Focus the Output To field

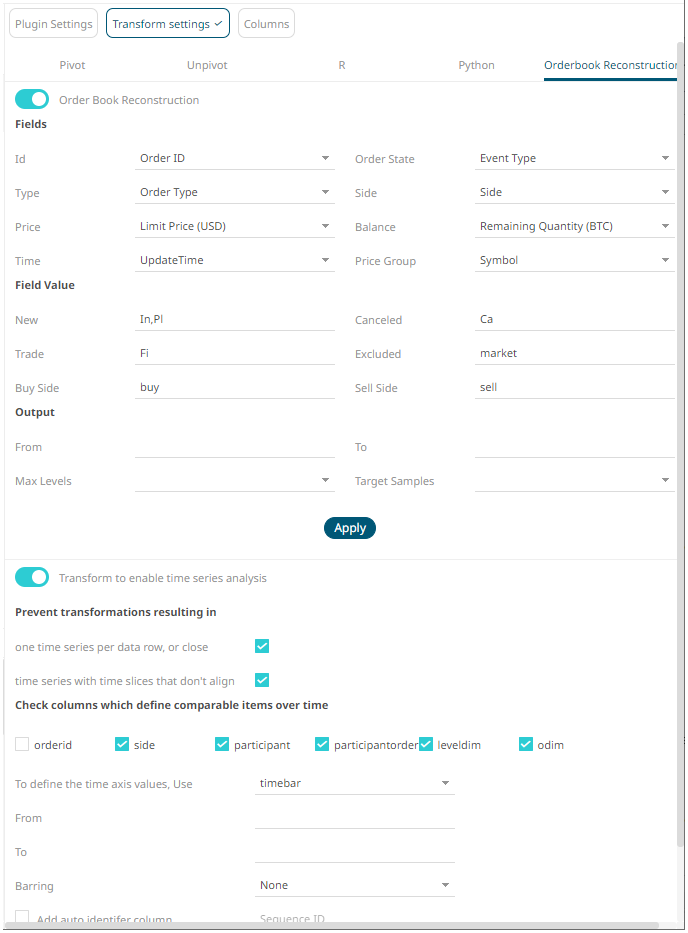click(x=574, y=447)
